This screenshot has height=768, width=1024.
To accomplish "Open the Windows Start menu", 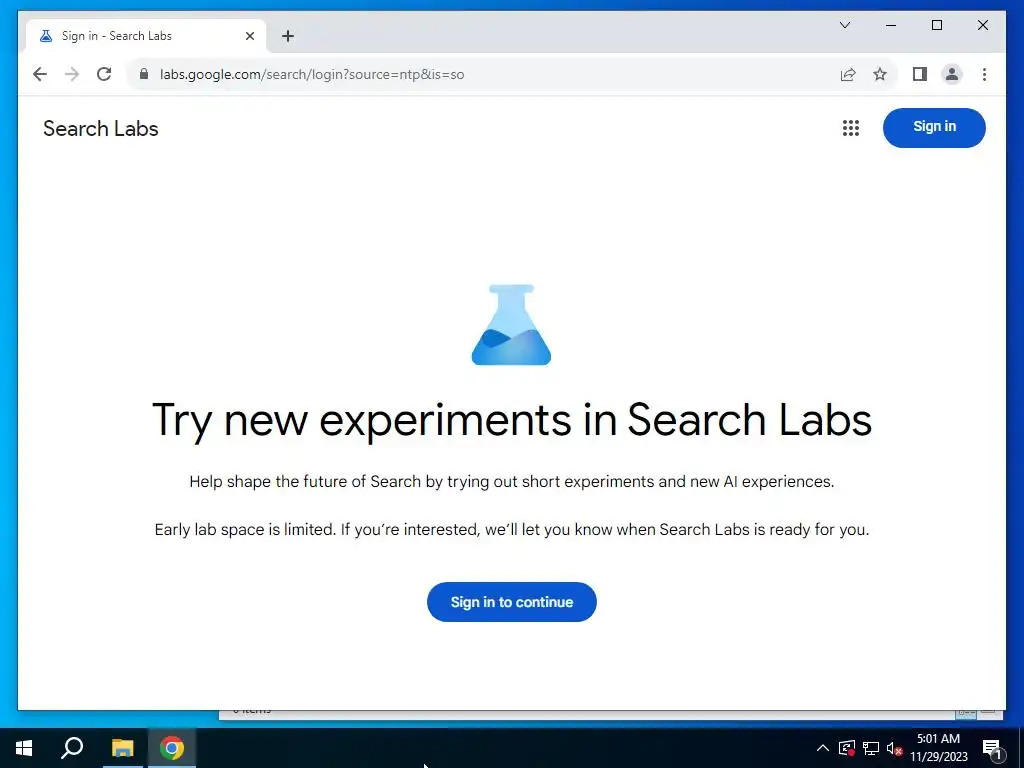I will coord(24,748).
